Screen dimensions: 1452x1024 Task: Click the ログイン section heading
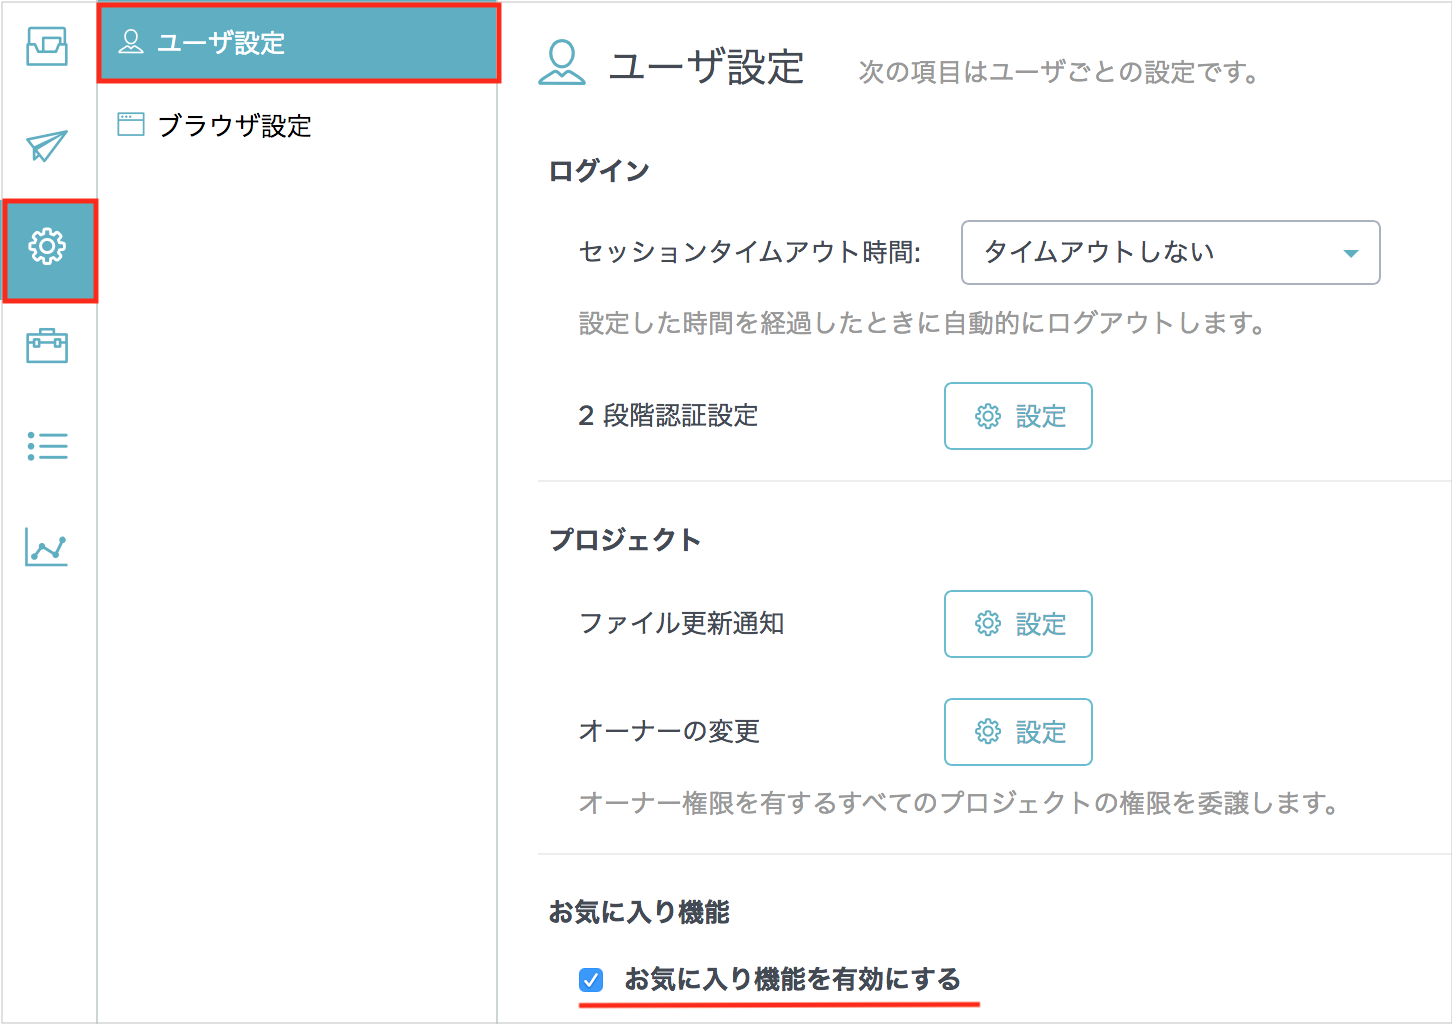click(599, 171)
